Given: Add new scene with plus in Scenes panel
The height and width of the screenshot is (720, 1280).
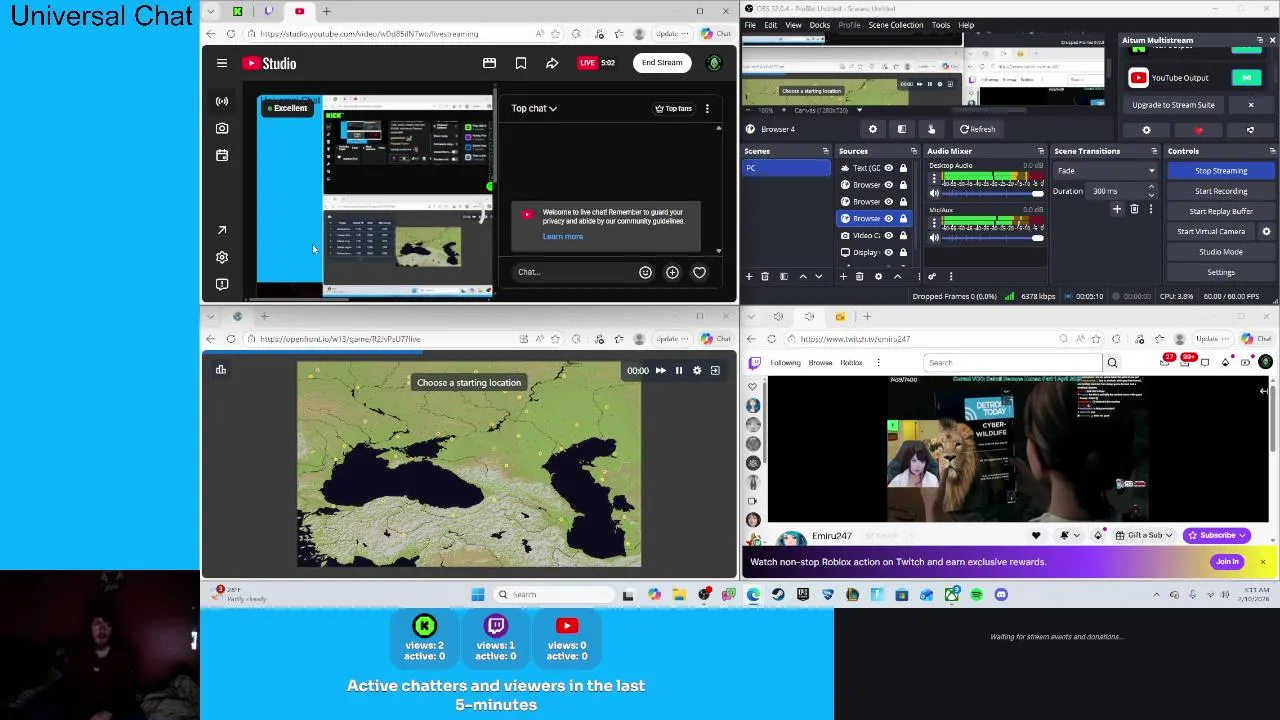Looking at the screenshot, I should (x=749, y=277).
